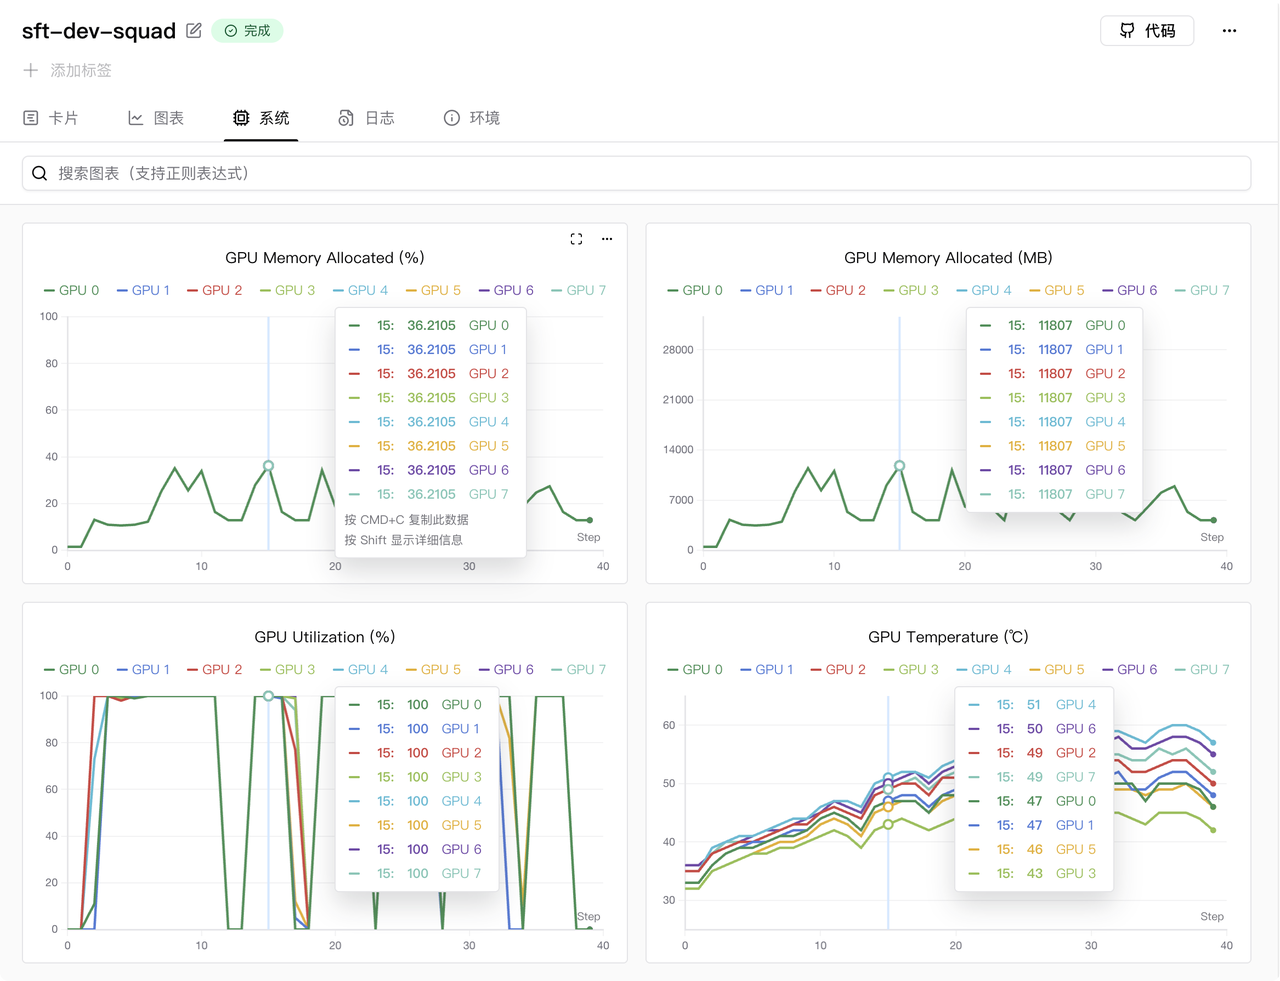Click the chip icon on the 系统 tab
Viewport: 1280px width, 981px height.
point(240,117)
